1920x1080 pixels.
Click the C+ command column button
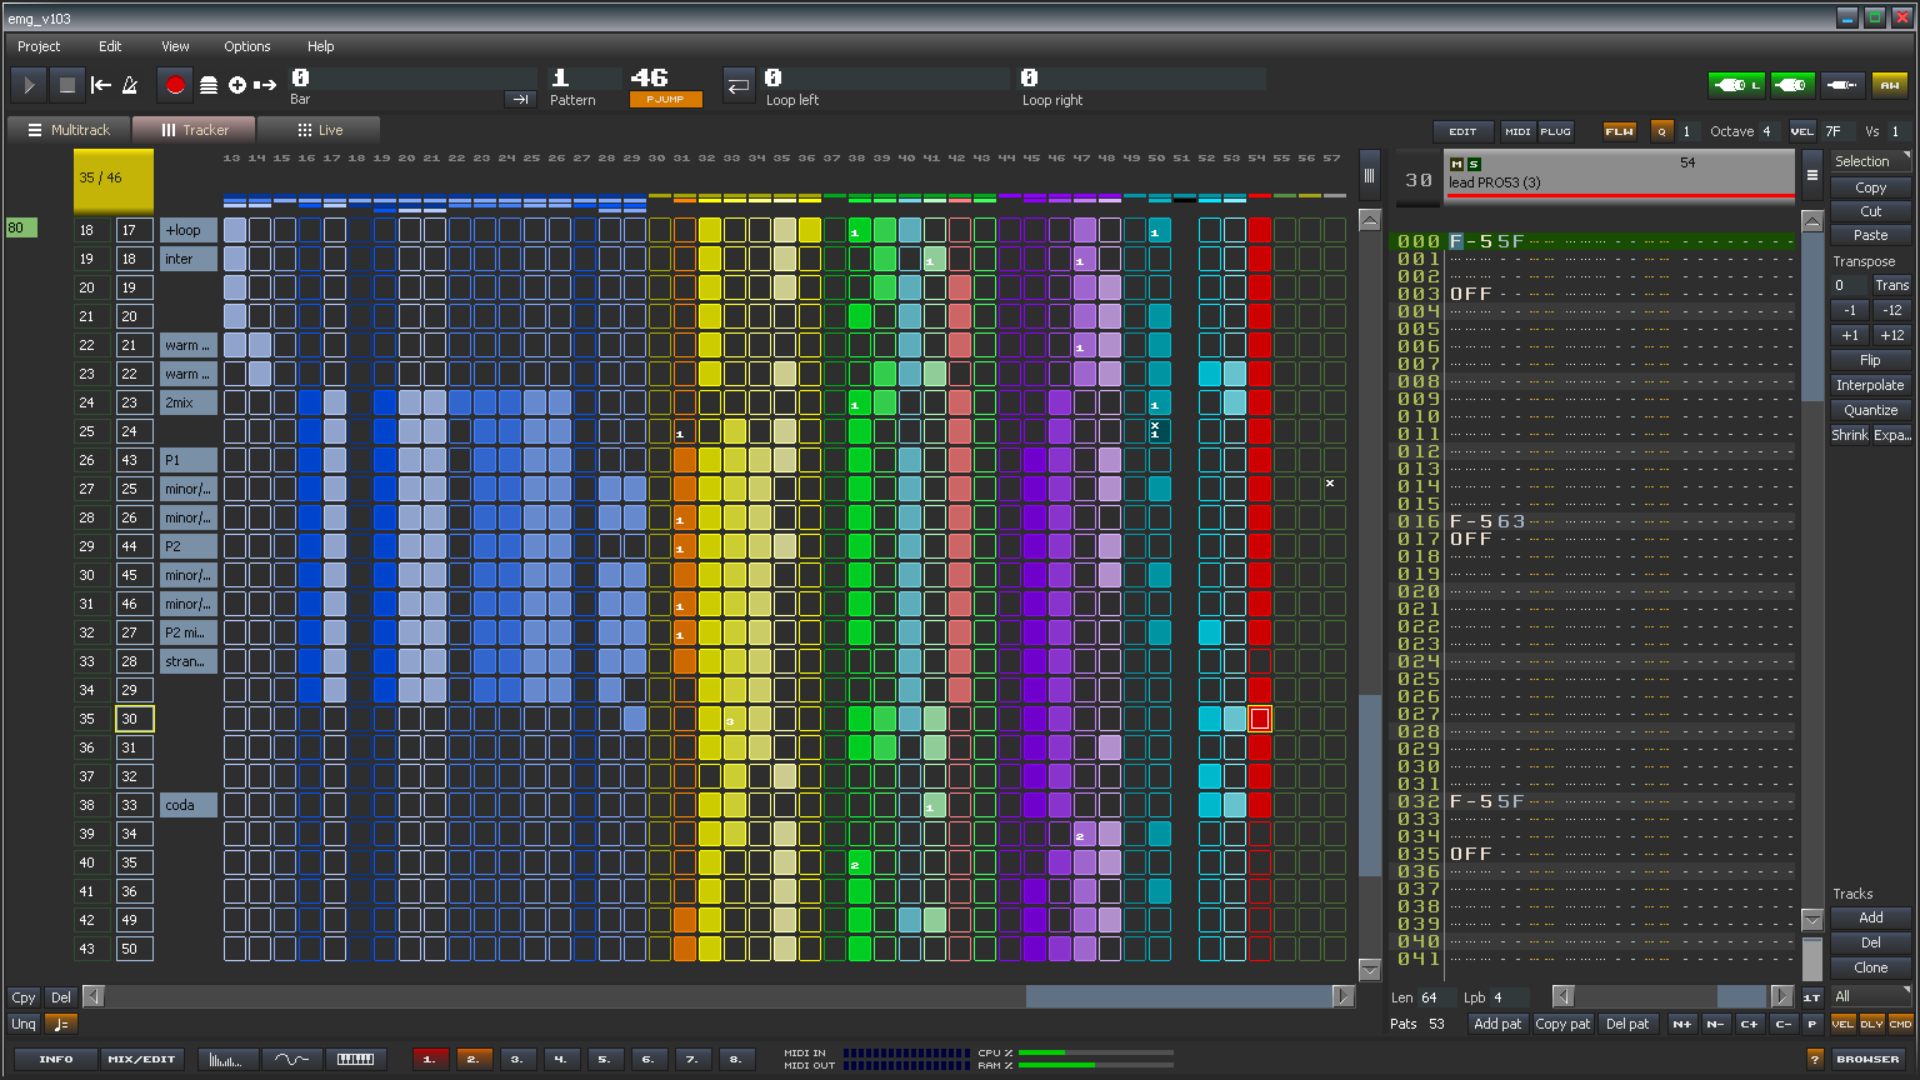(1749, 1024)
